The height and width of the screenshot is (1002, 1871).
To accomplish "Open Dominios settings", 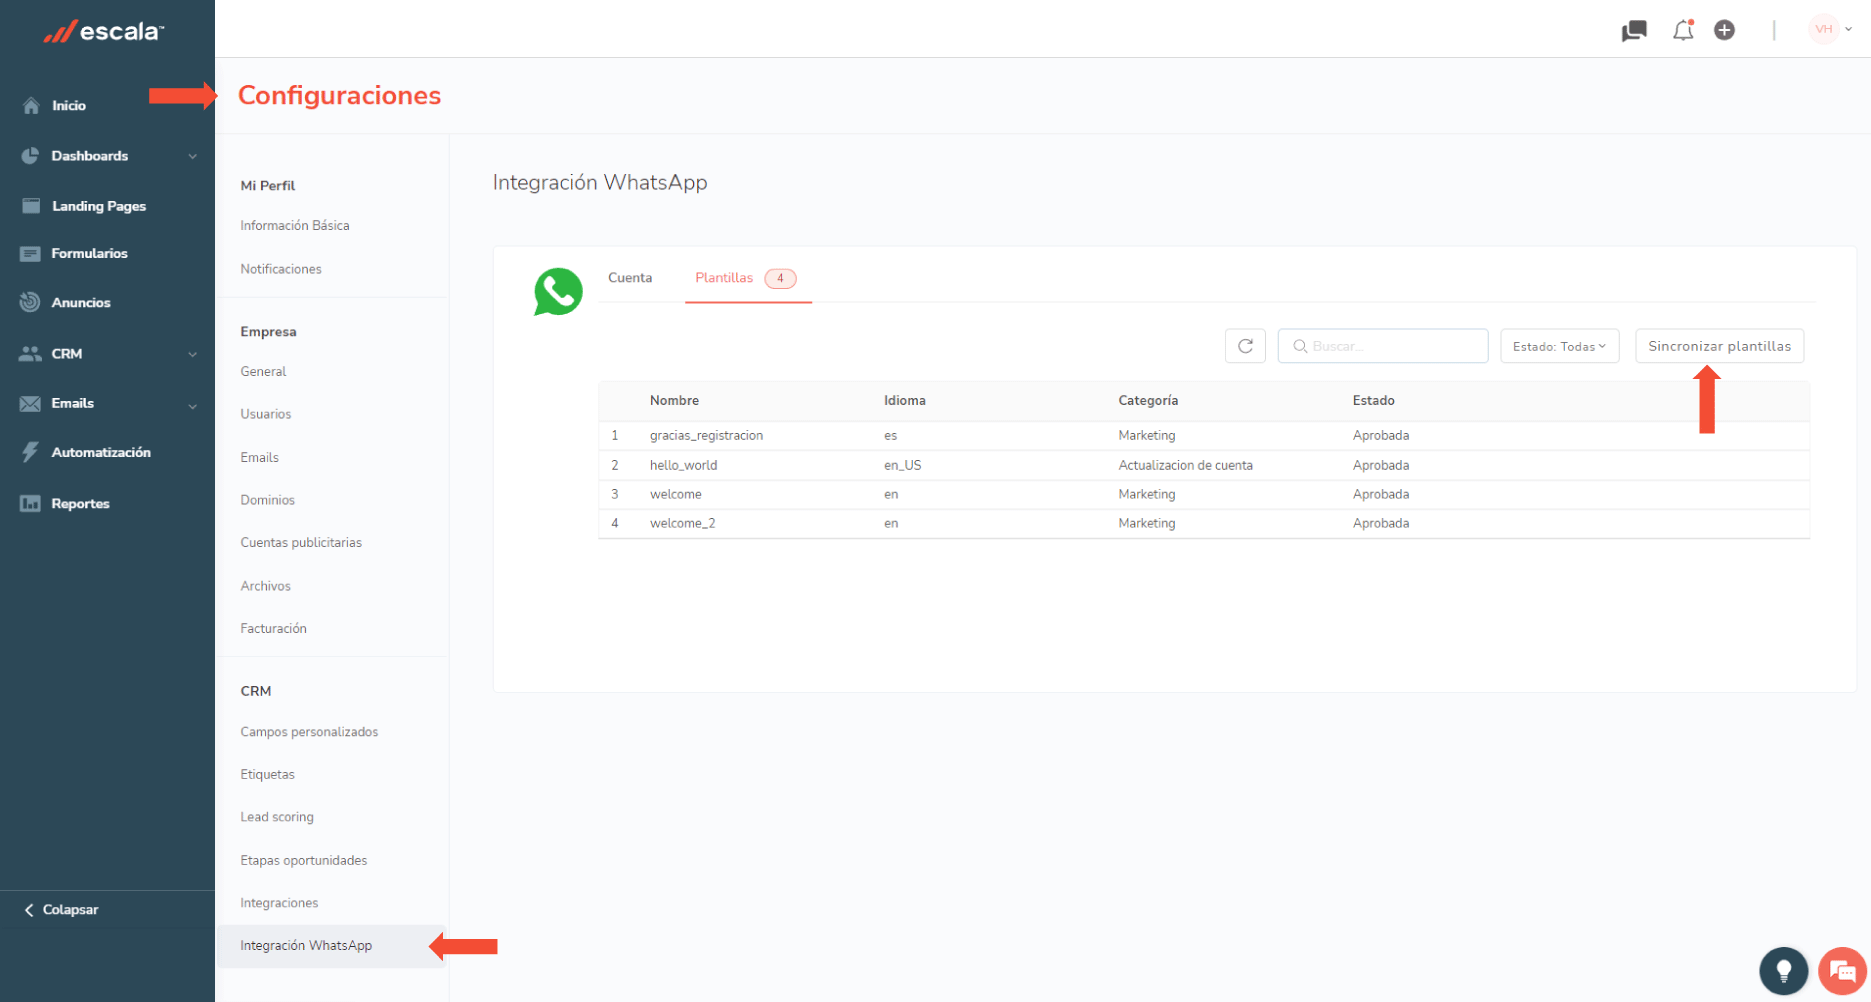I will [268, 500].
